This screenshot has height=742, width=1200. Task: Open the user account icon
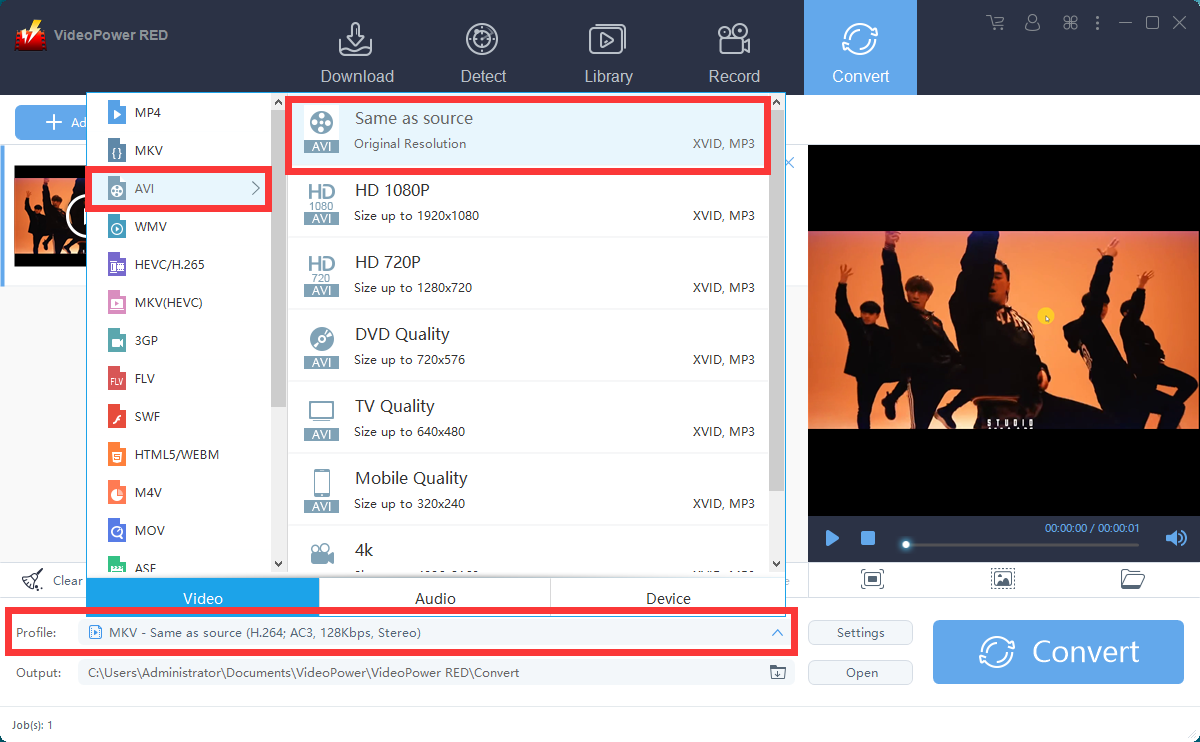pyautogui.click(x=1033, y=22)
